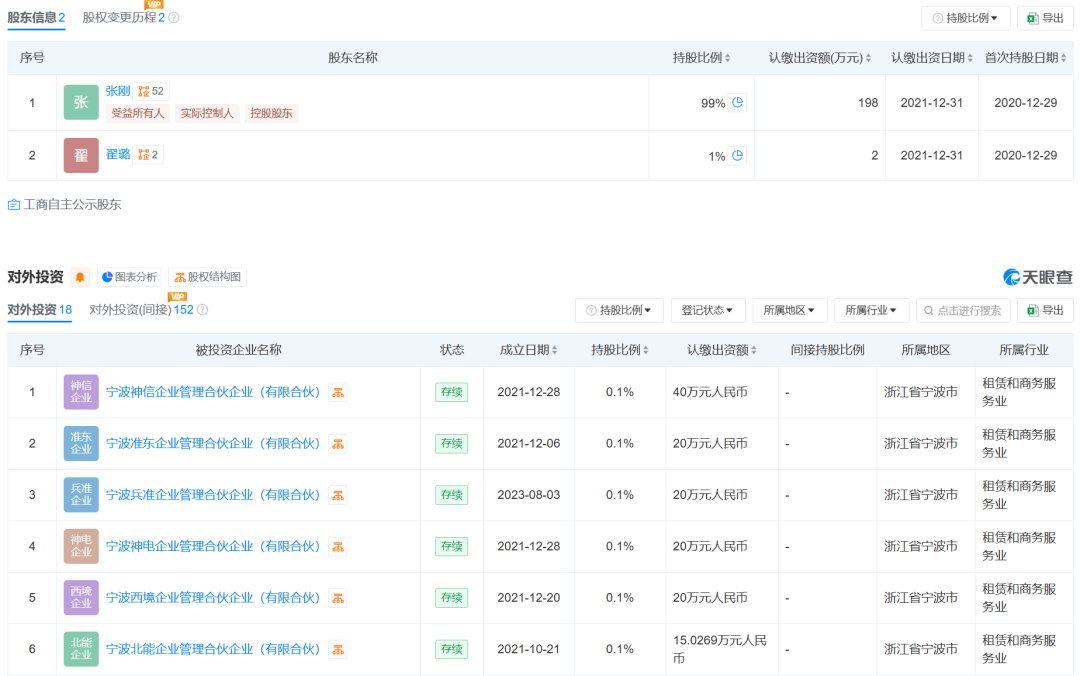The image size is (1080, 676).
Task: Open 宁波神电企业管理合伙企业（有限合伙） link
Action: pos(213,546)
